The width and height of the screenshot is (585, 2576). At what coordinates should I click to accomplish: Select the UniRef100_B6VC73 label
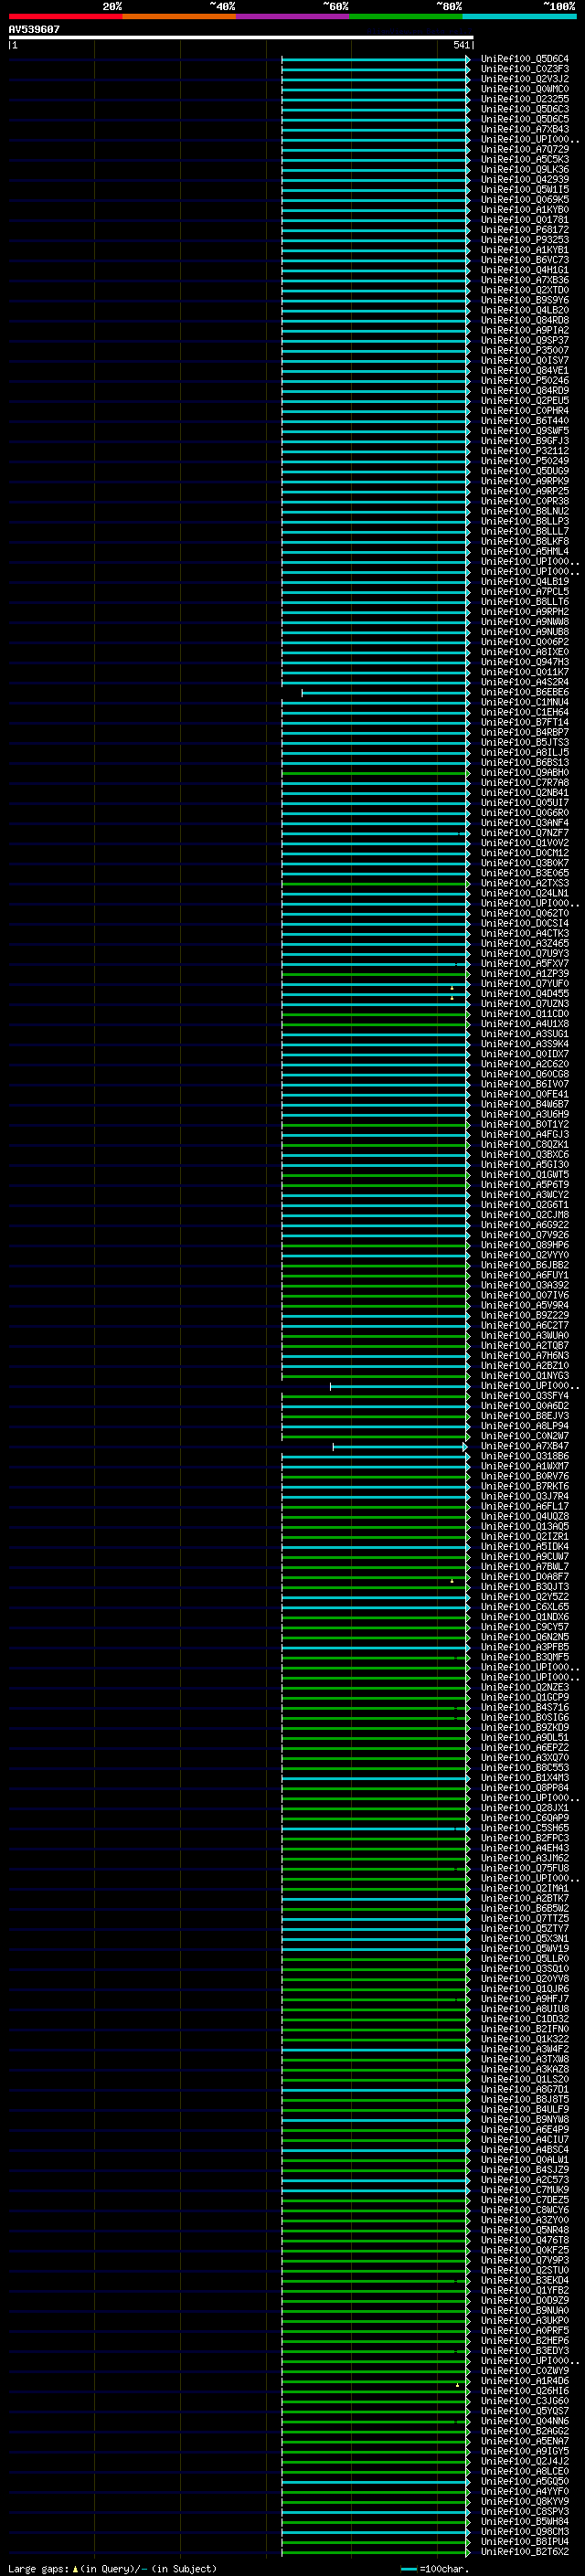coord(524,260)
